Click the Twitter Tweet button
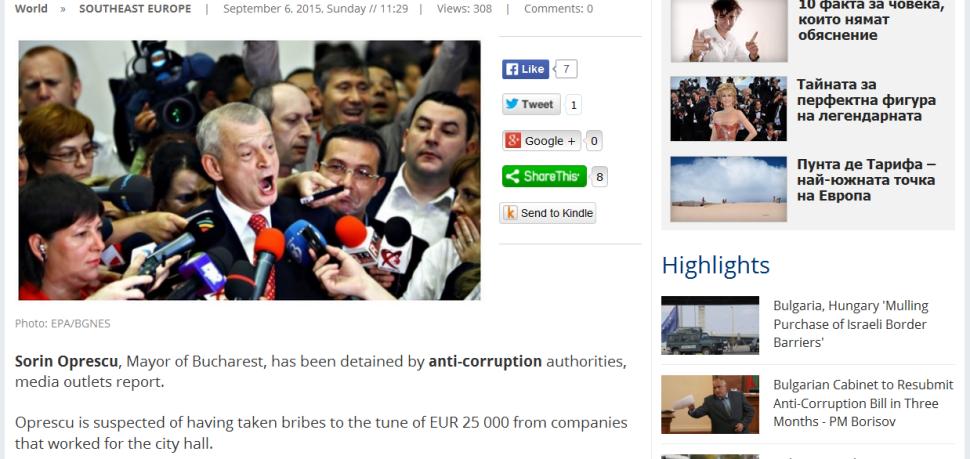 coord(531,105)
